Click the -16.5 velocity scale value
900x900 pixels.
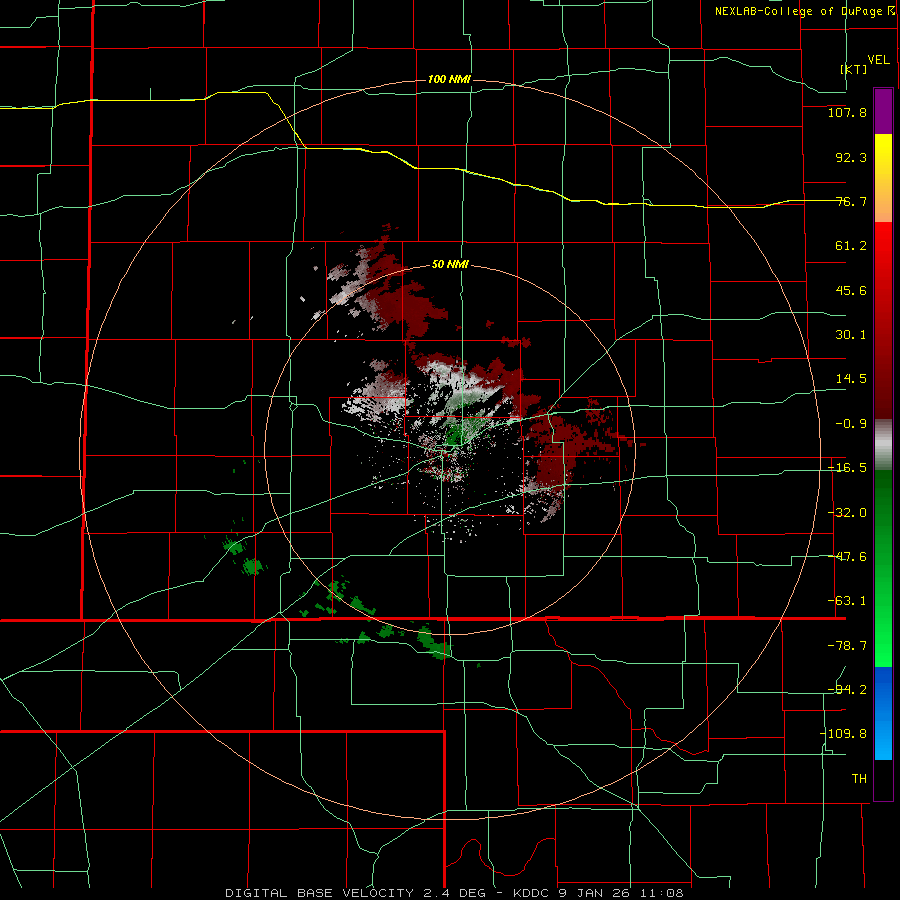(x=847, y=468)
